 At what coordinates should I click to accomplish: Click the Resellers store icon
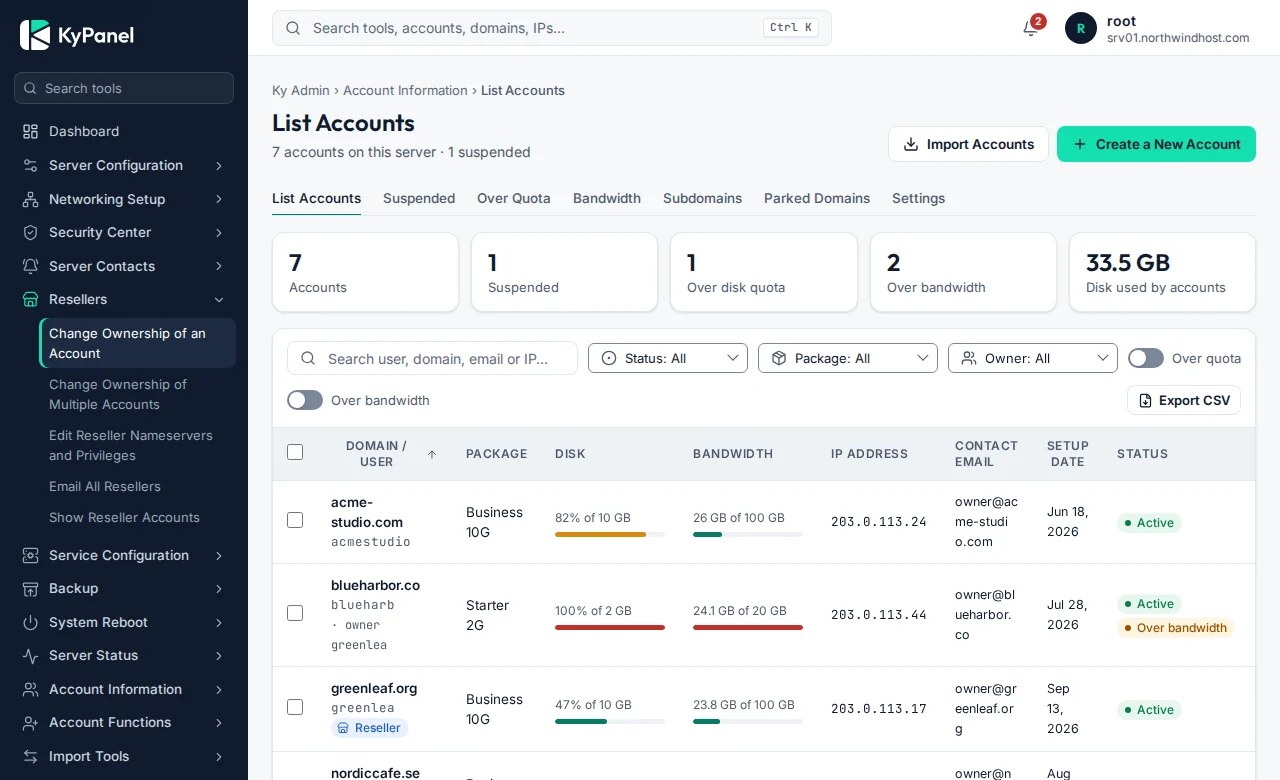31,299
